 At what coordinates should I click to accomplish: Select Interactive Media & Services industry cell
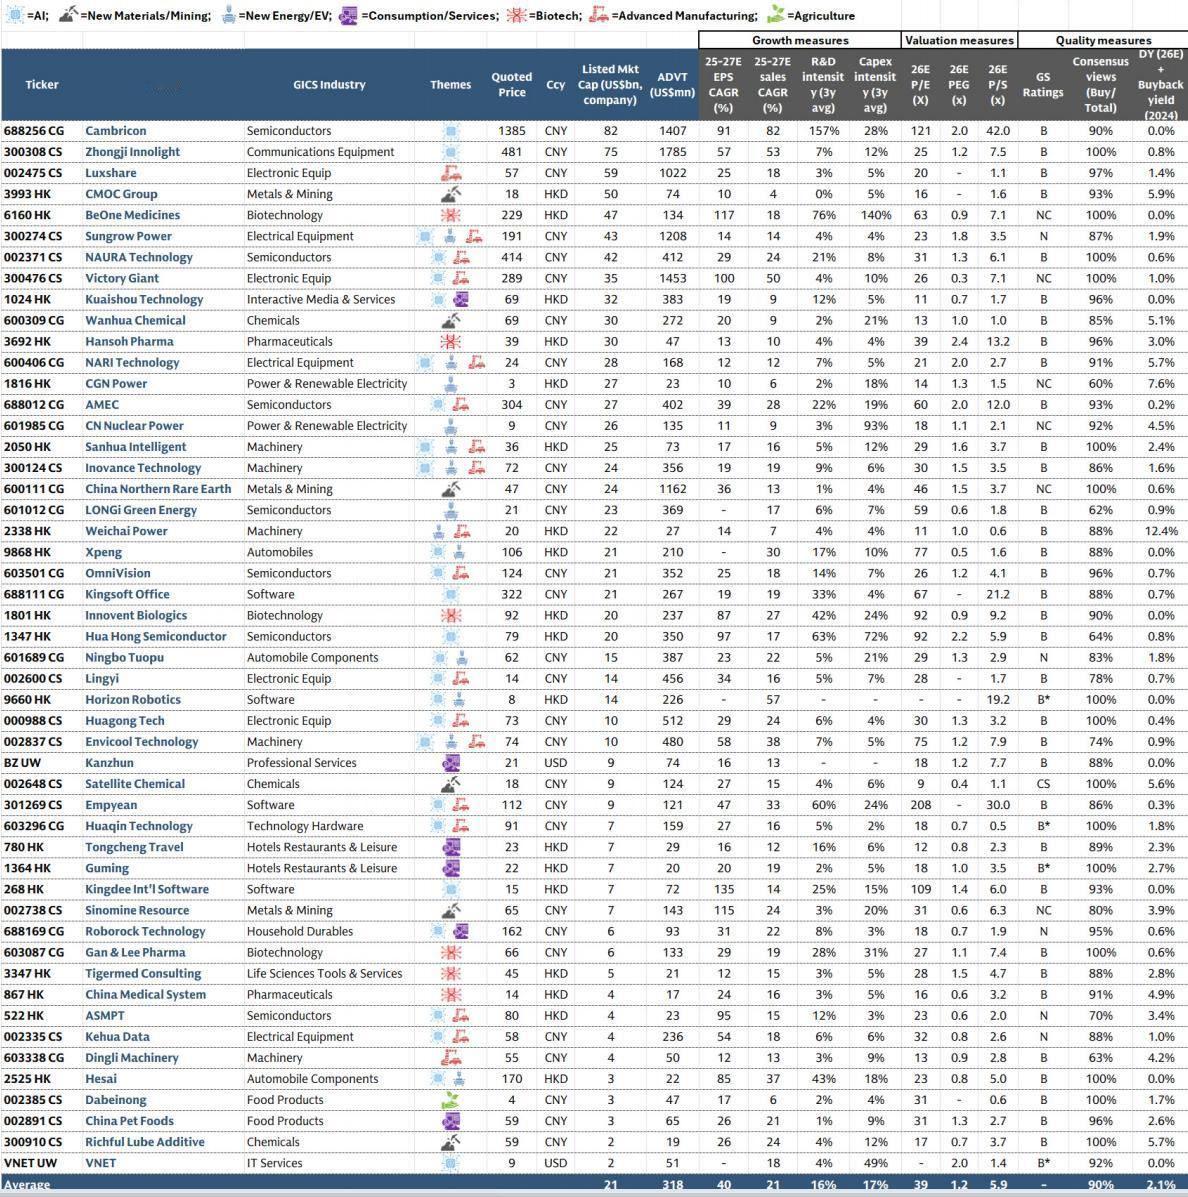point(321,299)
